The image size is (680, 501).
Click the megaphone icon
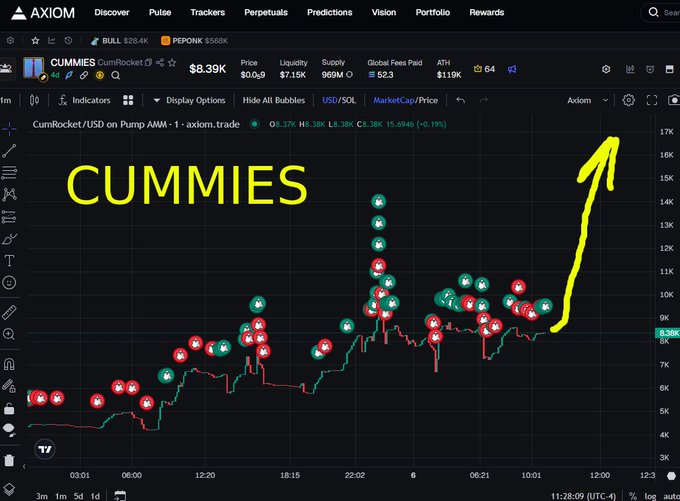(512, 69)
